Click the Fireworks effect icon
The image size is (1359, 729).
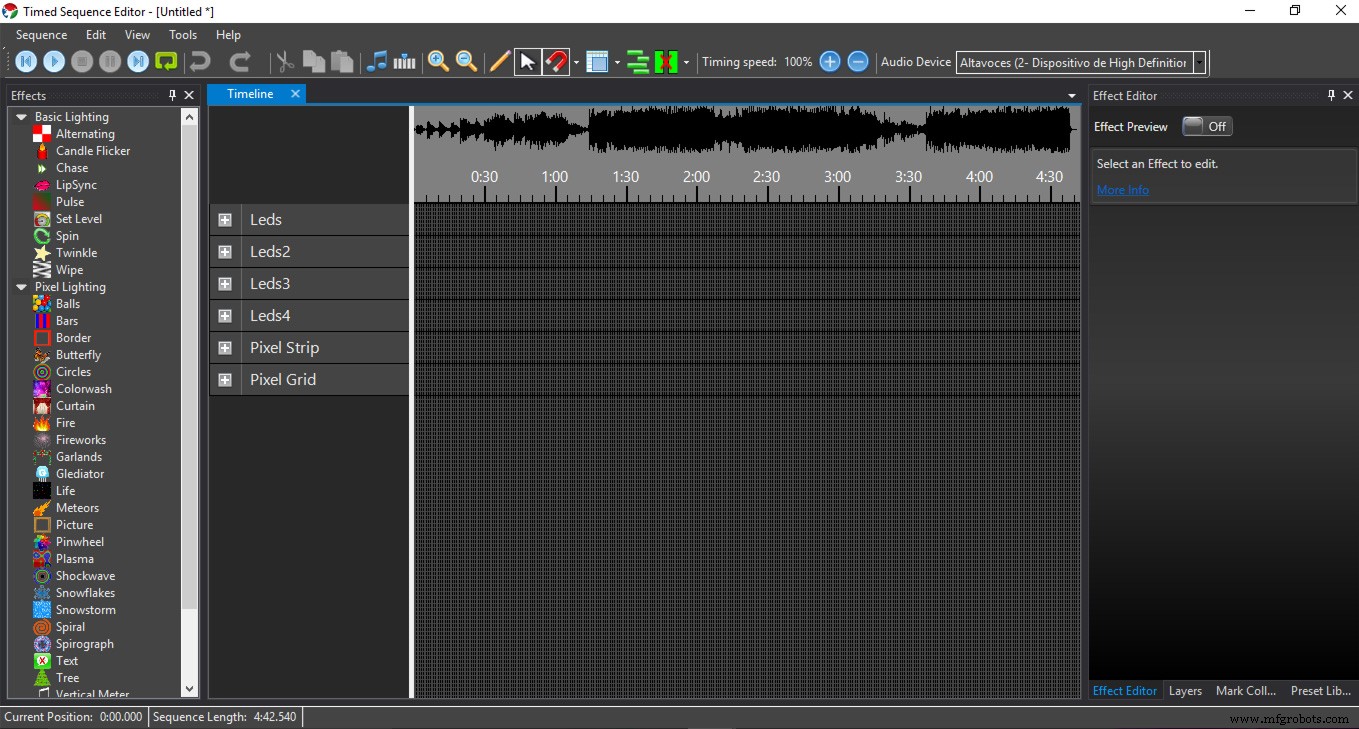[x=42, y=440]
